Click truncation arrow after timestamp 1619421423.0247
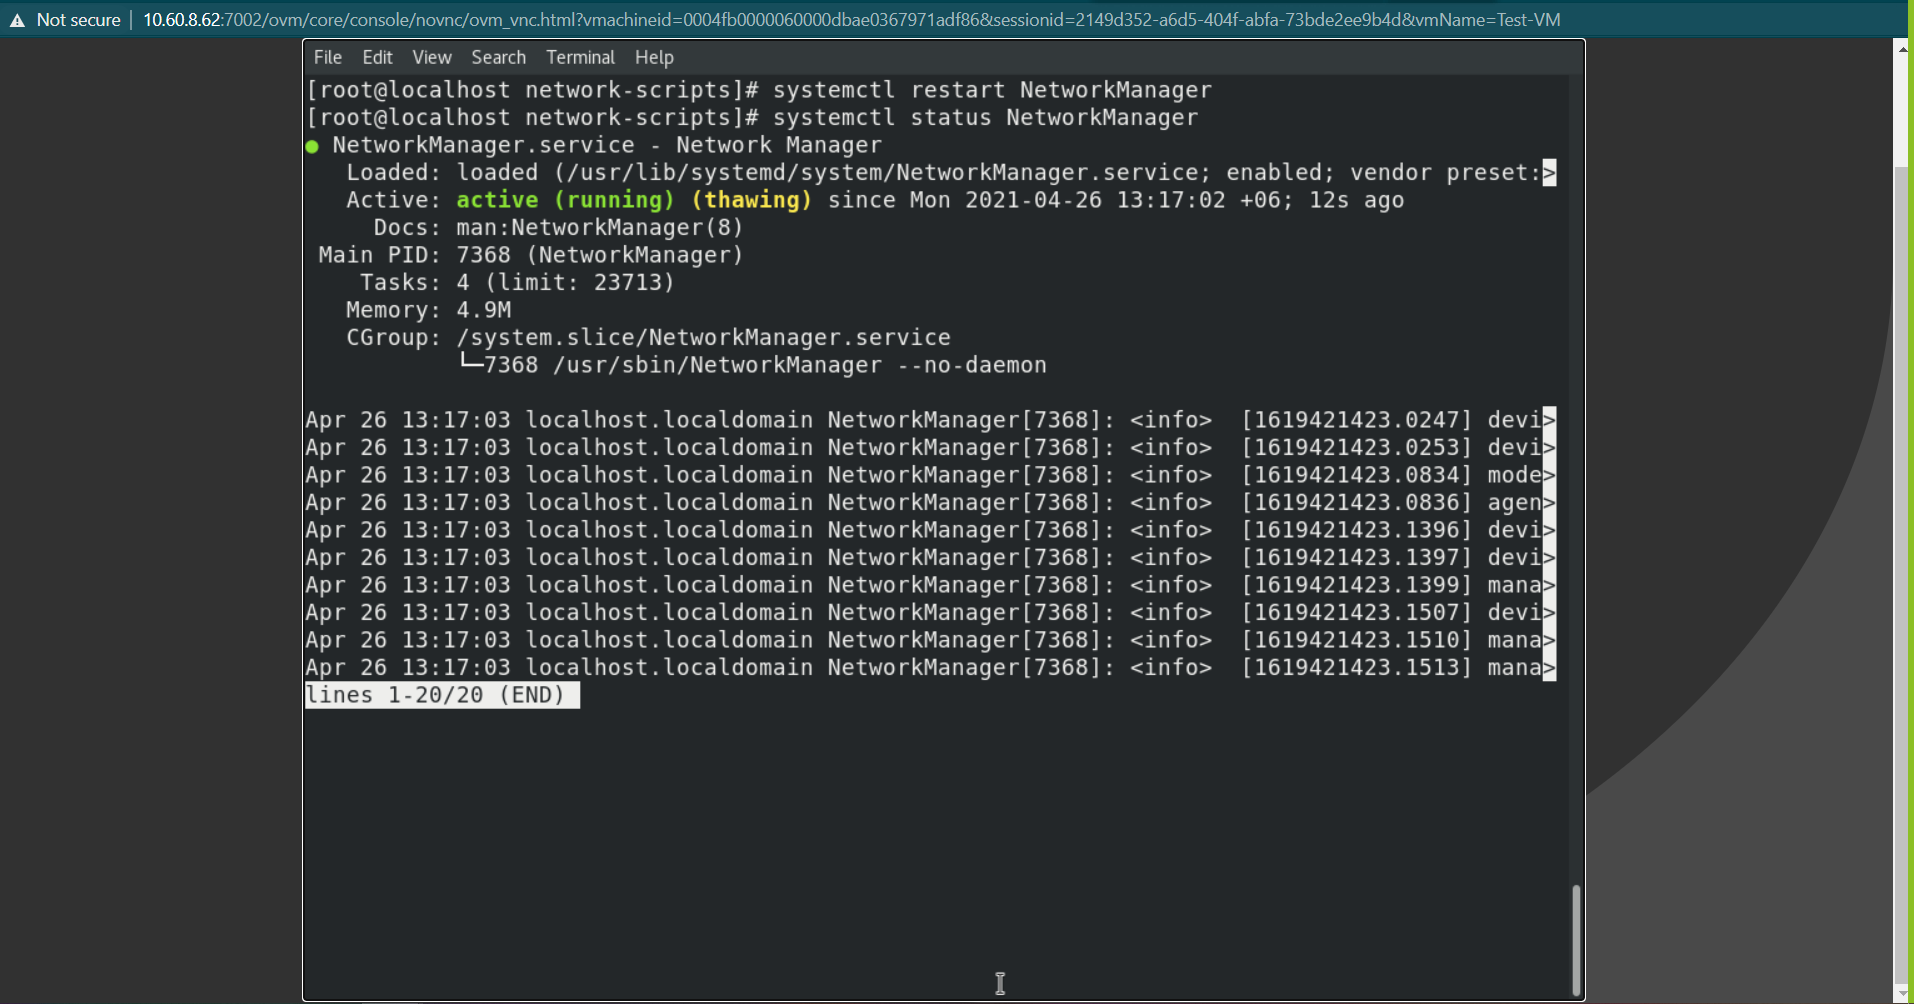 click(1549, 420)
